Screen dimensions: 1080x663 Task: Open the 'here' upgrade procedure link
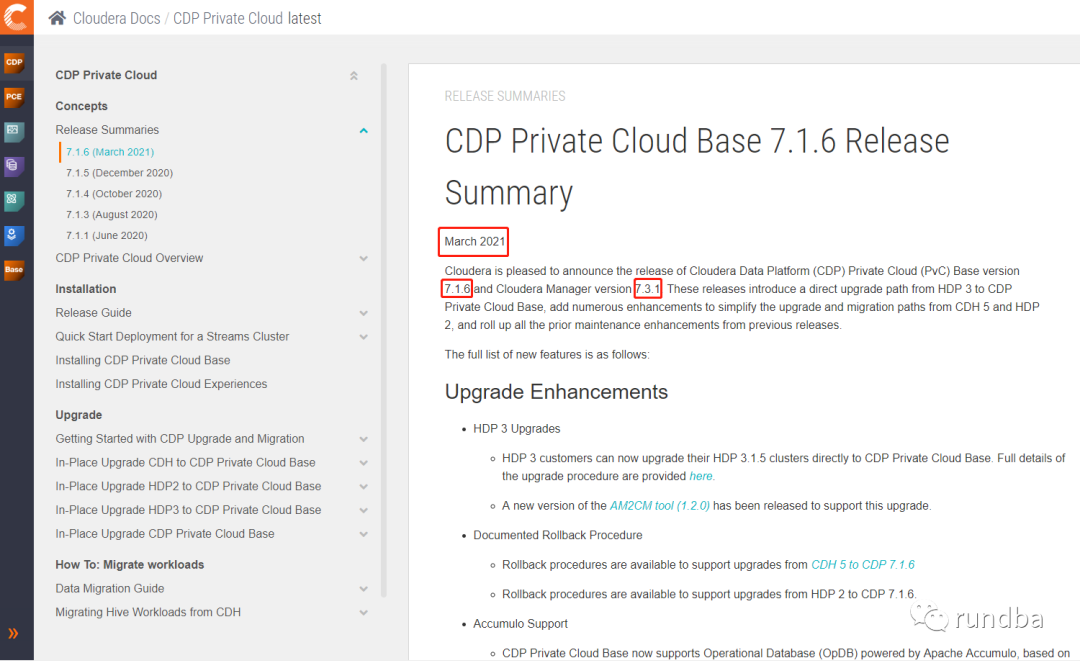701,476
